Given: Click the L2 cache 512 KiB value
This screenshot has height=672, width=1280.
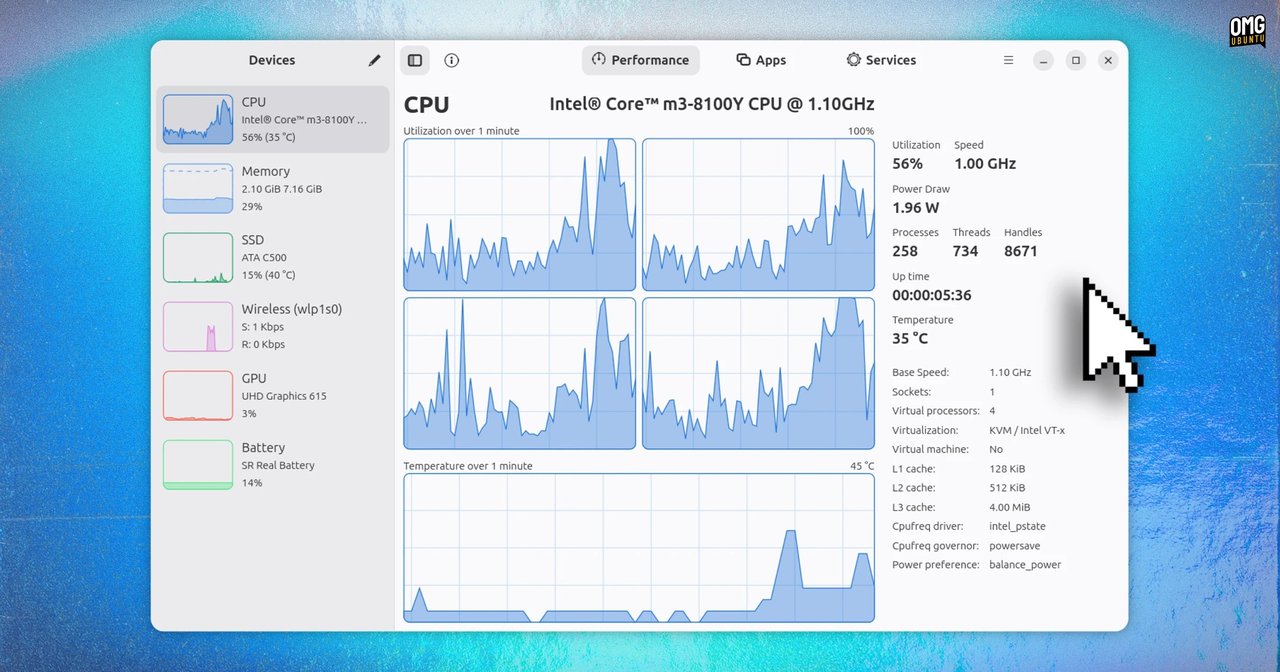Looking at the screenshot, I should (1007, 488).
